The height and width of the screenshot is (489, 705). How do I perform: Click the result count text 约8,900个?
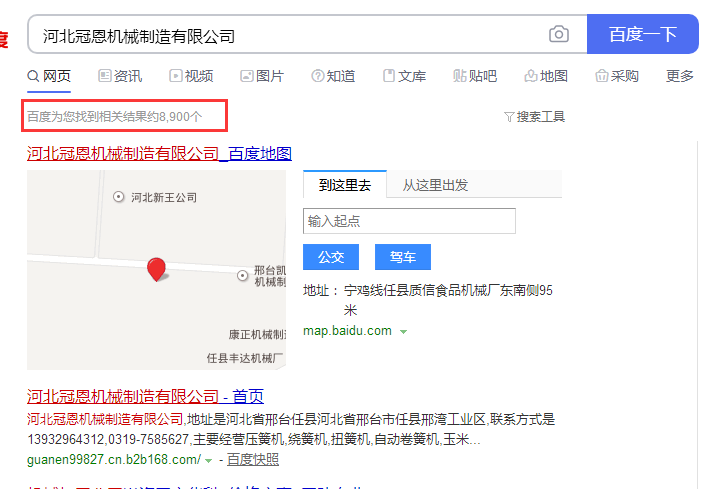click(174, 117)
